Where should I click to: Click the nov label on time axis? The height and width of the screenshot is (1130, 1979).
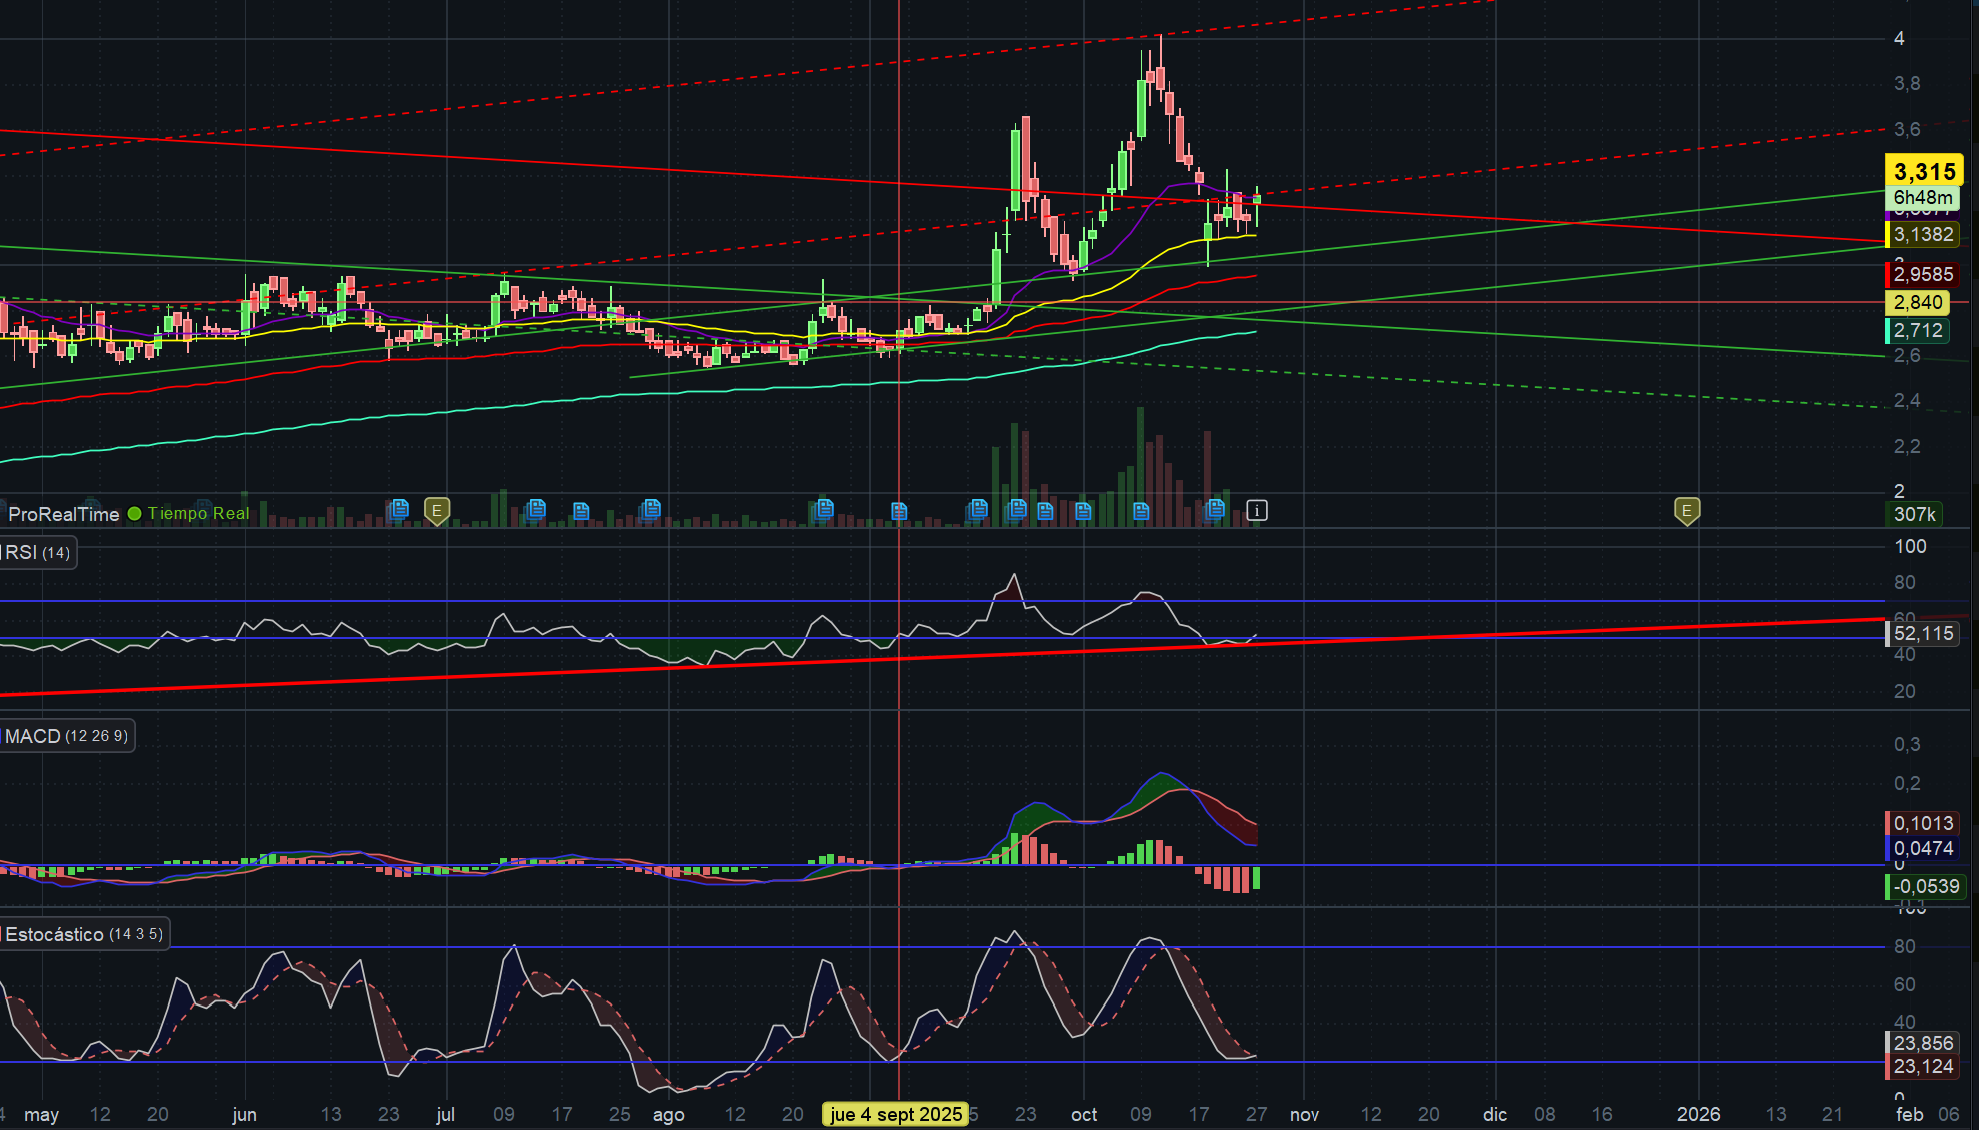[x=1304, y=1114]
